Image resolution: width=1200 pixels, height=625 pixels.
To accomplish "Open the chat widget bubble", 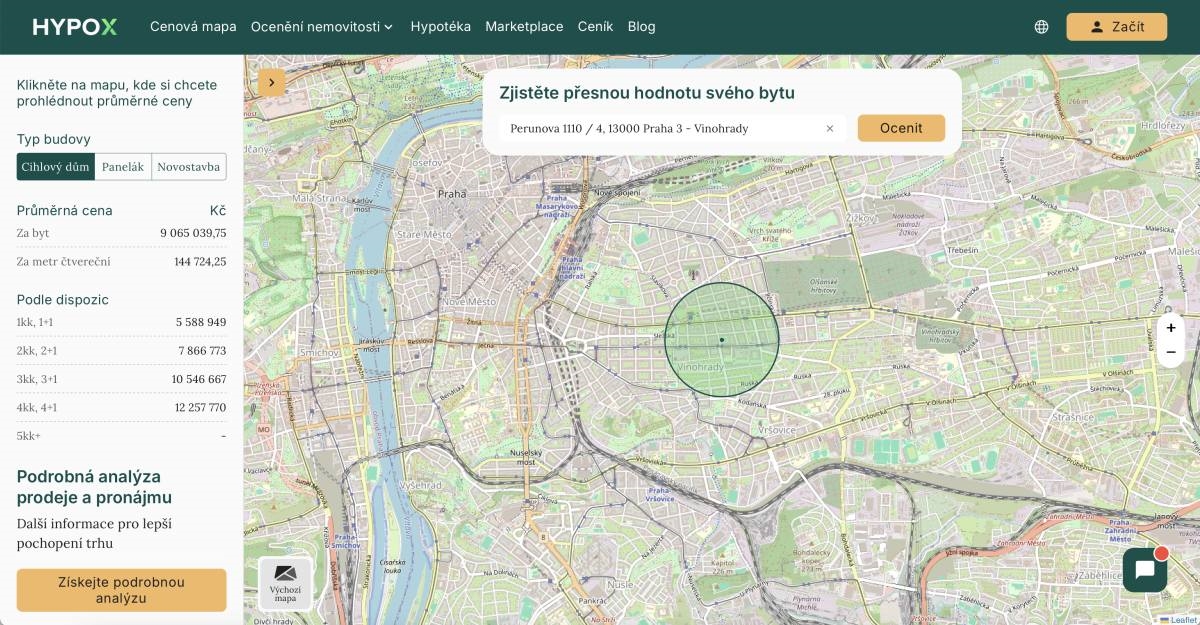I will tap(1145, 571).
